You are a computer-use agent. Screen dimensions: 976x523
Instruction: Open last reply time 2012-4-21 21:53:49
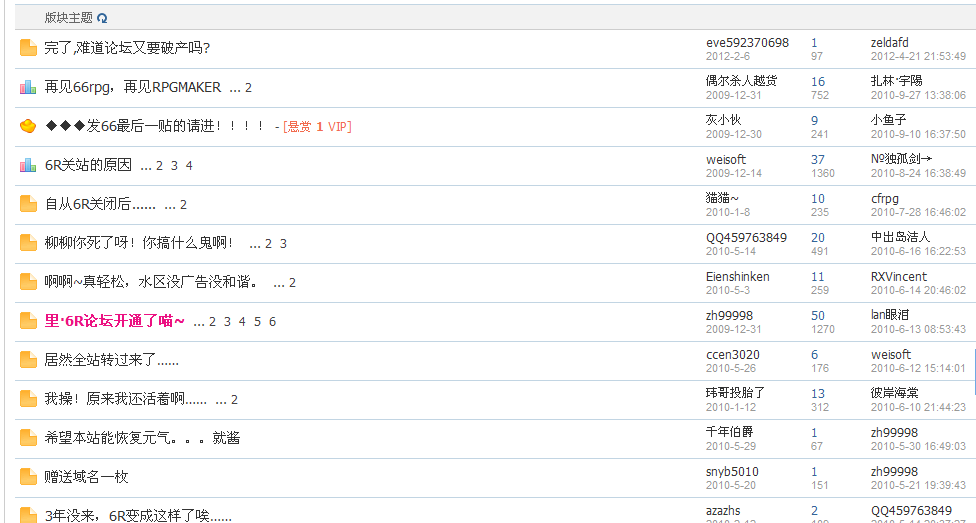[x=918, y=57]
